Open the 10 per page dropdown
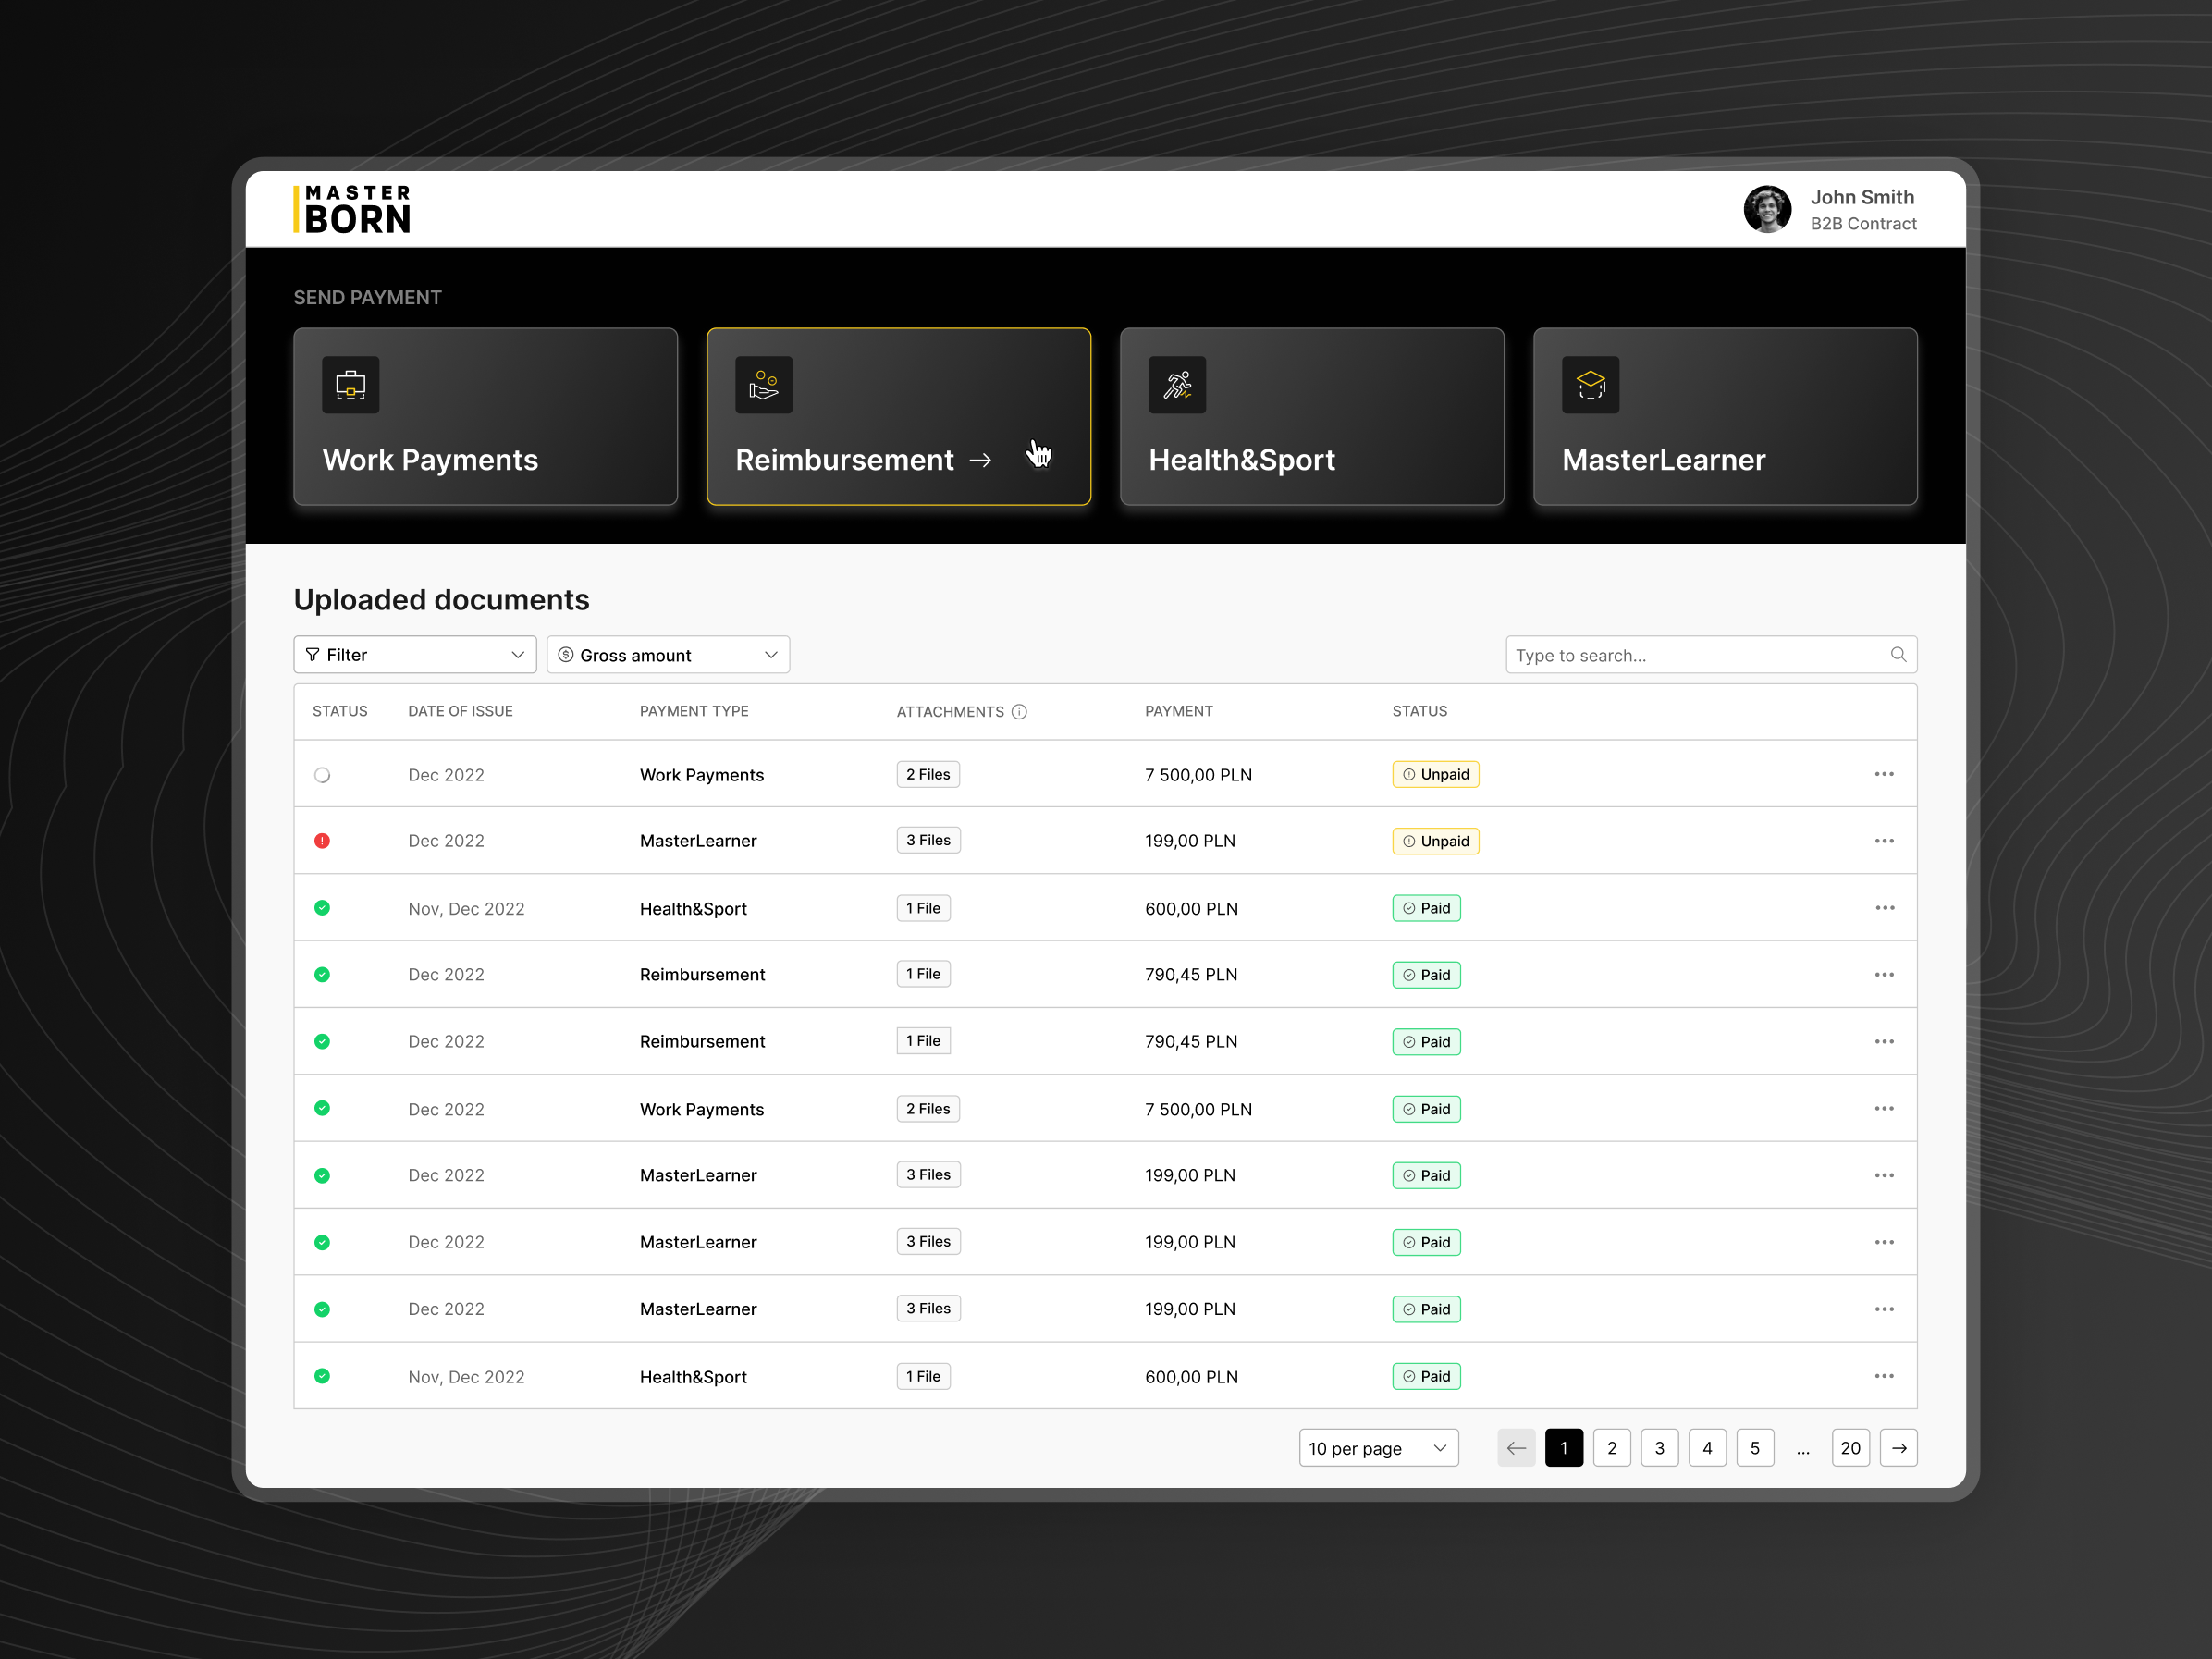 tap(1378, 1447)
